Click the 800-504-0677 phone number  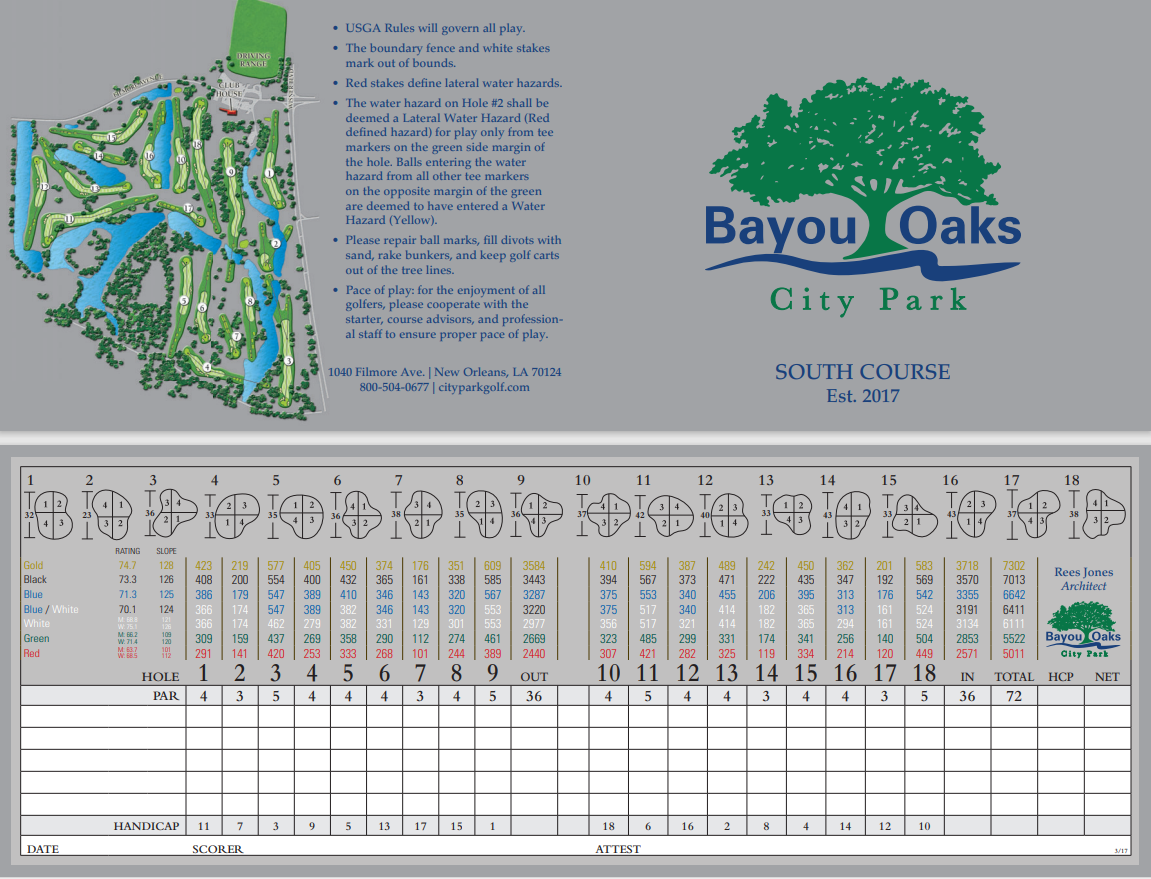click(x=394, y=388)
